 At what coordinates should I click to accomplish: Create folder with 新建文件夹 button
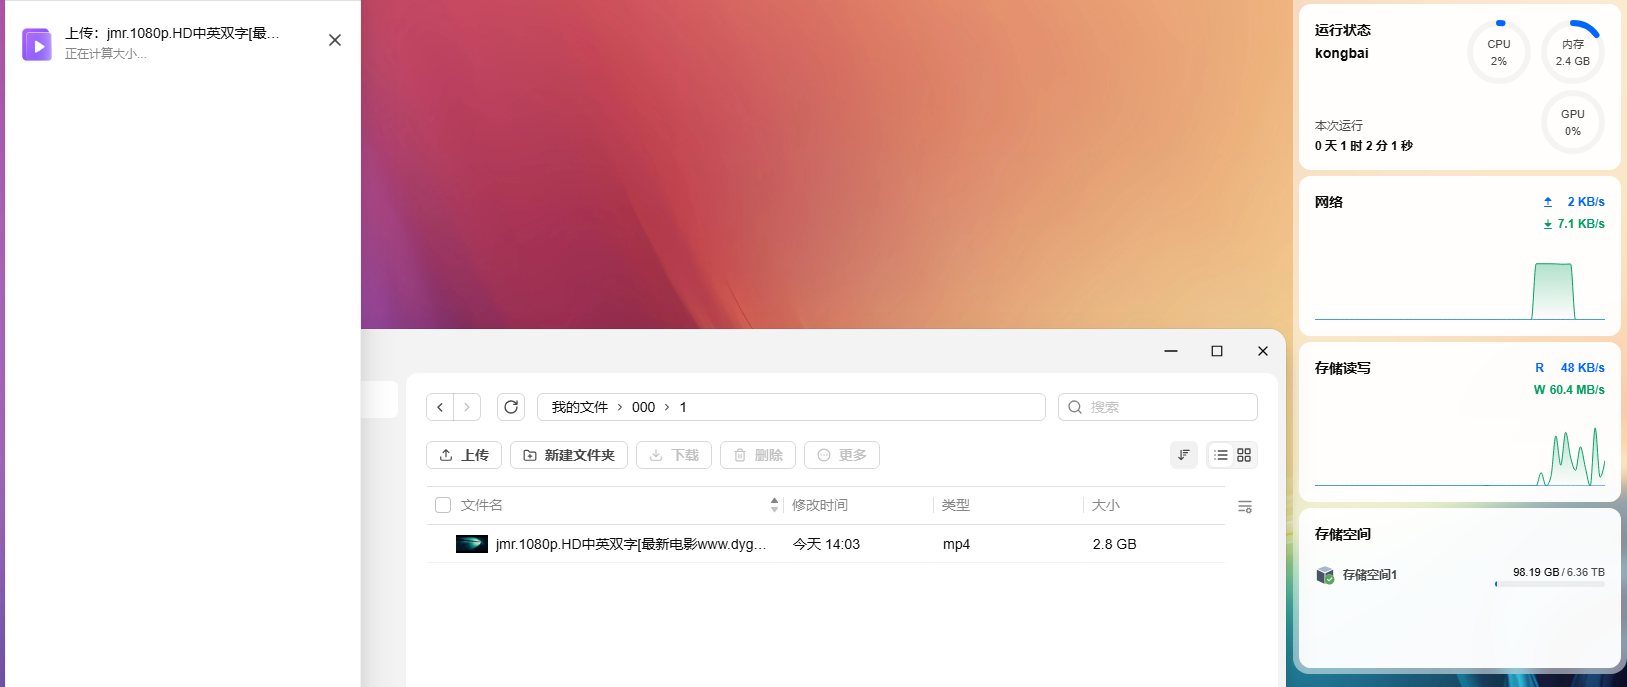pyautogui.click(x=569, y=455)
